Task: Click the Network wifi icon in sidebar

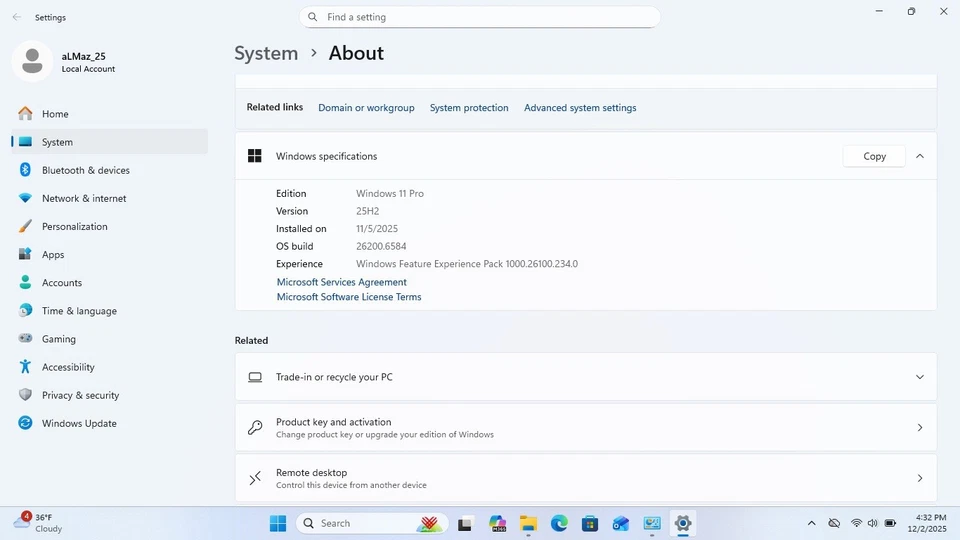Action: [x=25, y=198]
